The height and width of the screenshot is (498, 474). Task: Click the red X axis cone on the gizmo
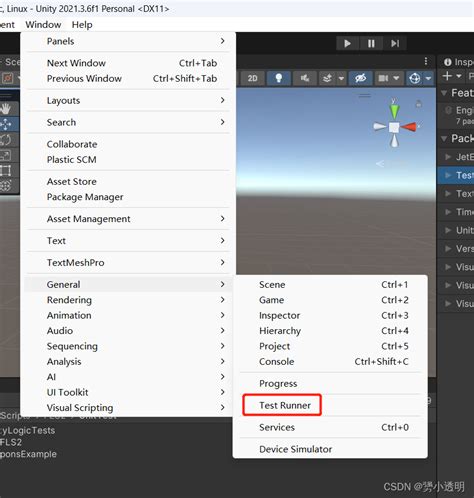click(x=410, y=127)
